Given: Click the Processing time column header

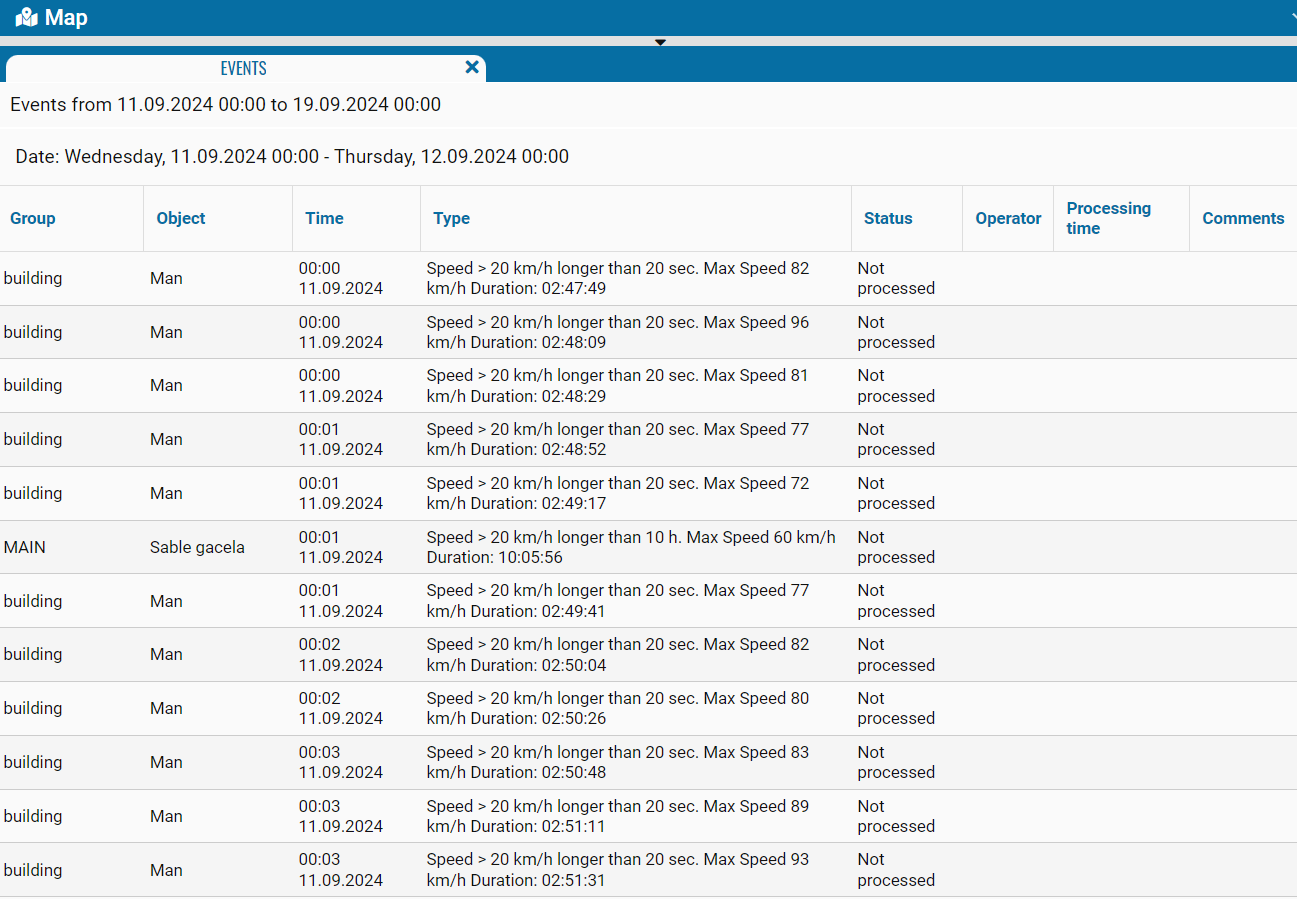Looking at the screenshot, I should tap(1108, 218).
